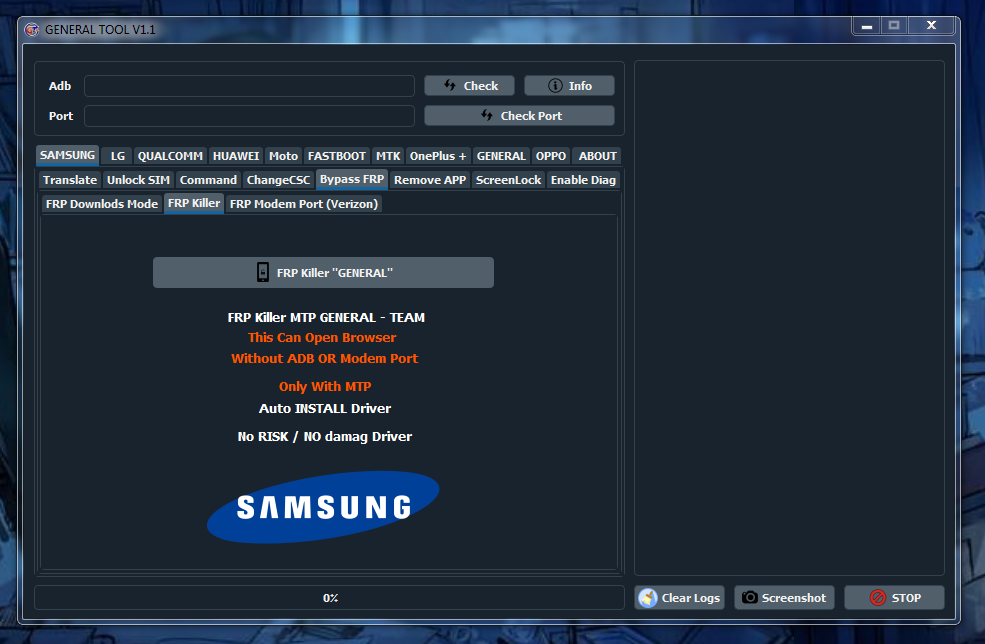Select the GENERAL tab
This screenshot has width=985, height=644.
coord(501,156)
